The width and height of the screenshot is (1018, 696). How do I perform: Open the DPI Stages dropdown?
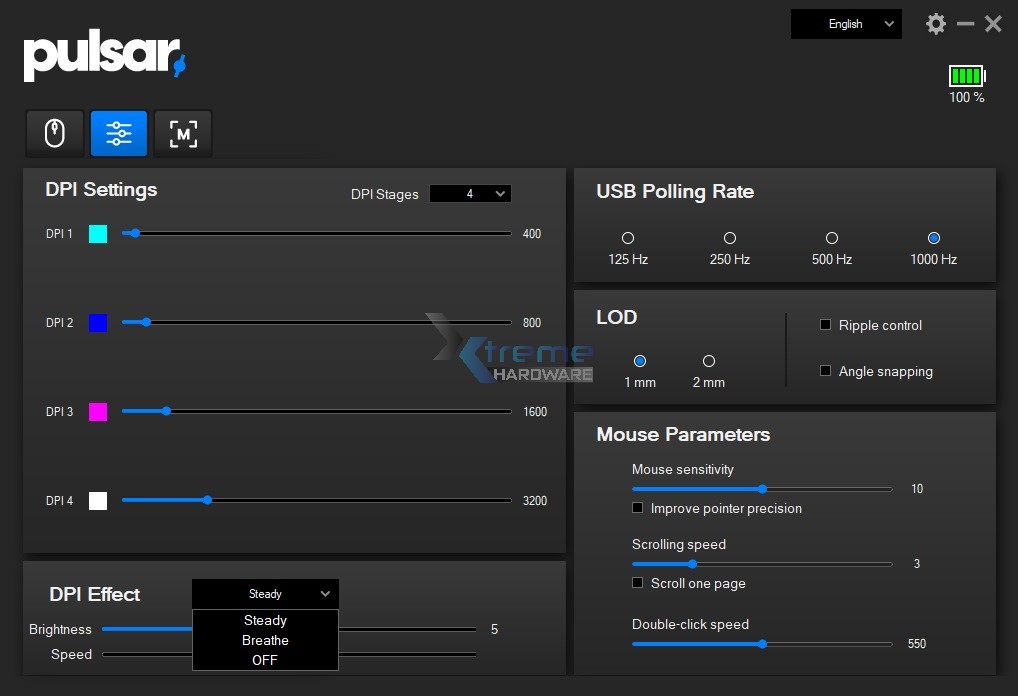[470, 193]
